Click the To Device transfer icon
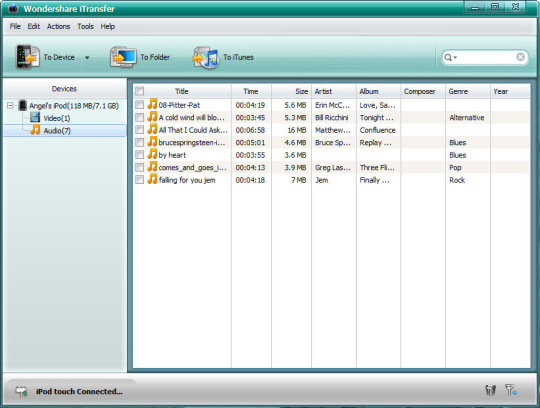This screenshot has width=540, height=408. coord(28,57)
